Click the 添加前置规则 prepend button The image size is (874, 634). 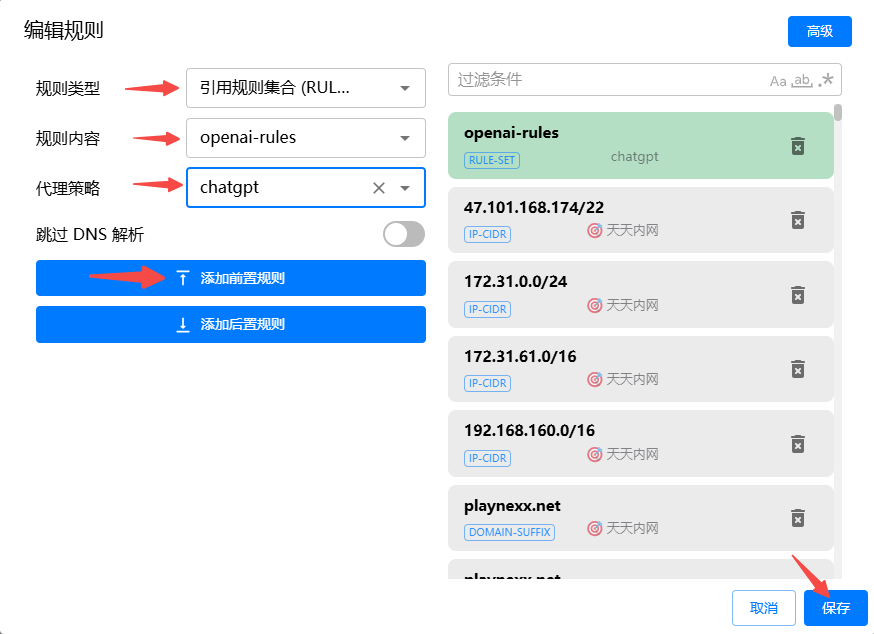231,278
